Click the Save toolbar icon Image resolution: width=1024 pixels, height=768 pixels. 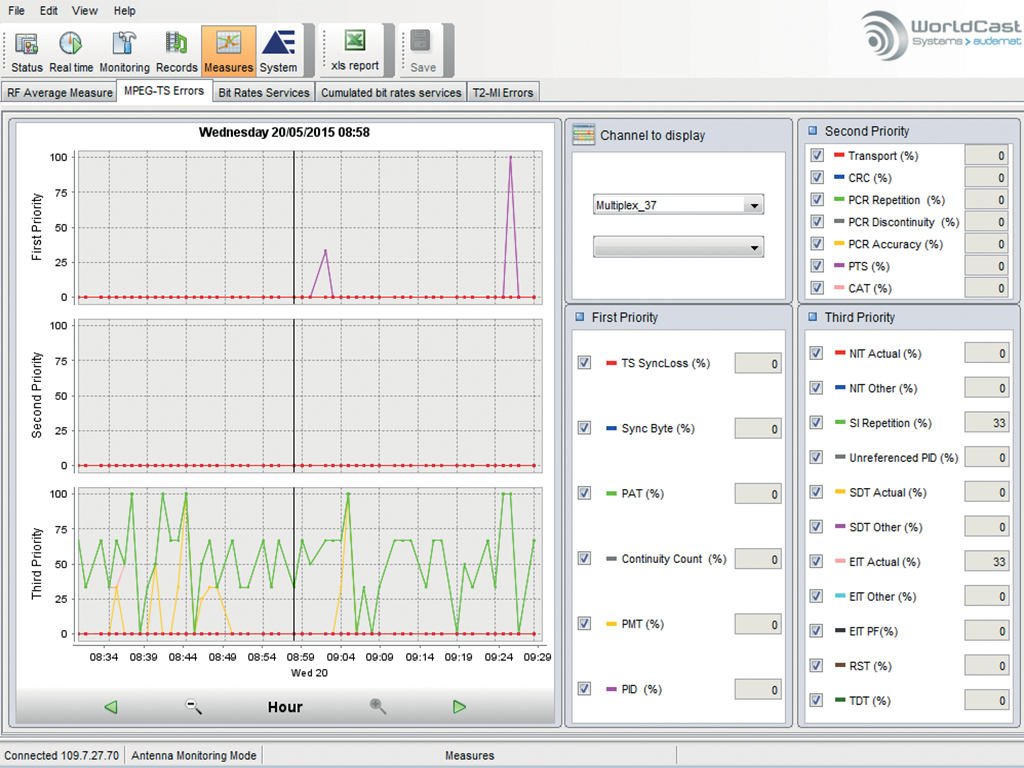(421, 45)
